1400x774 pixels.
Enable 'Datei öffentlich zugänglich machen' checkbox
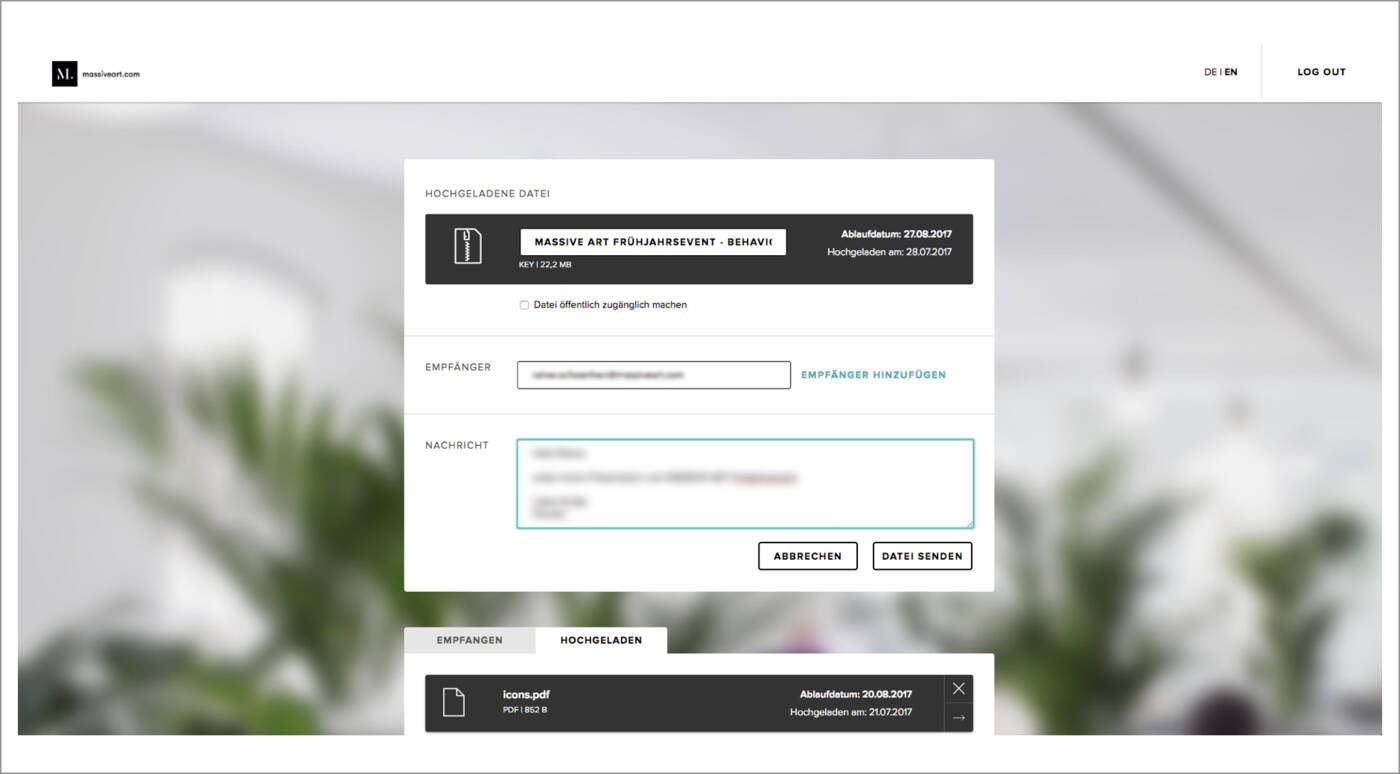pos(524,305)
